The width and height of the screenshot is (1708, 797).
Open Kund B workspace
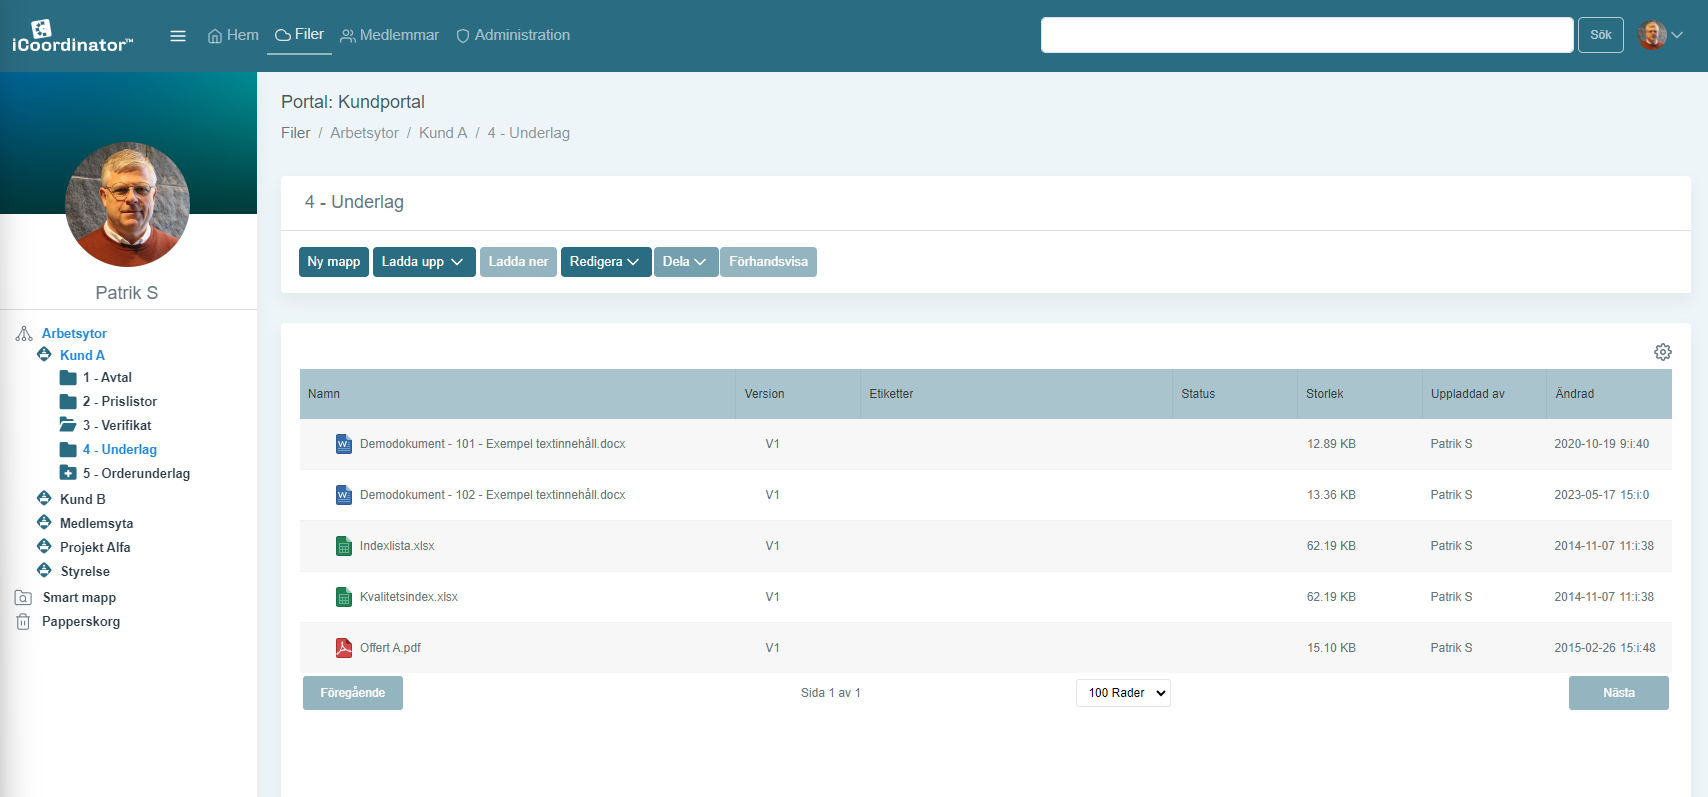coord(83,499)
